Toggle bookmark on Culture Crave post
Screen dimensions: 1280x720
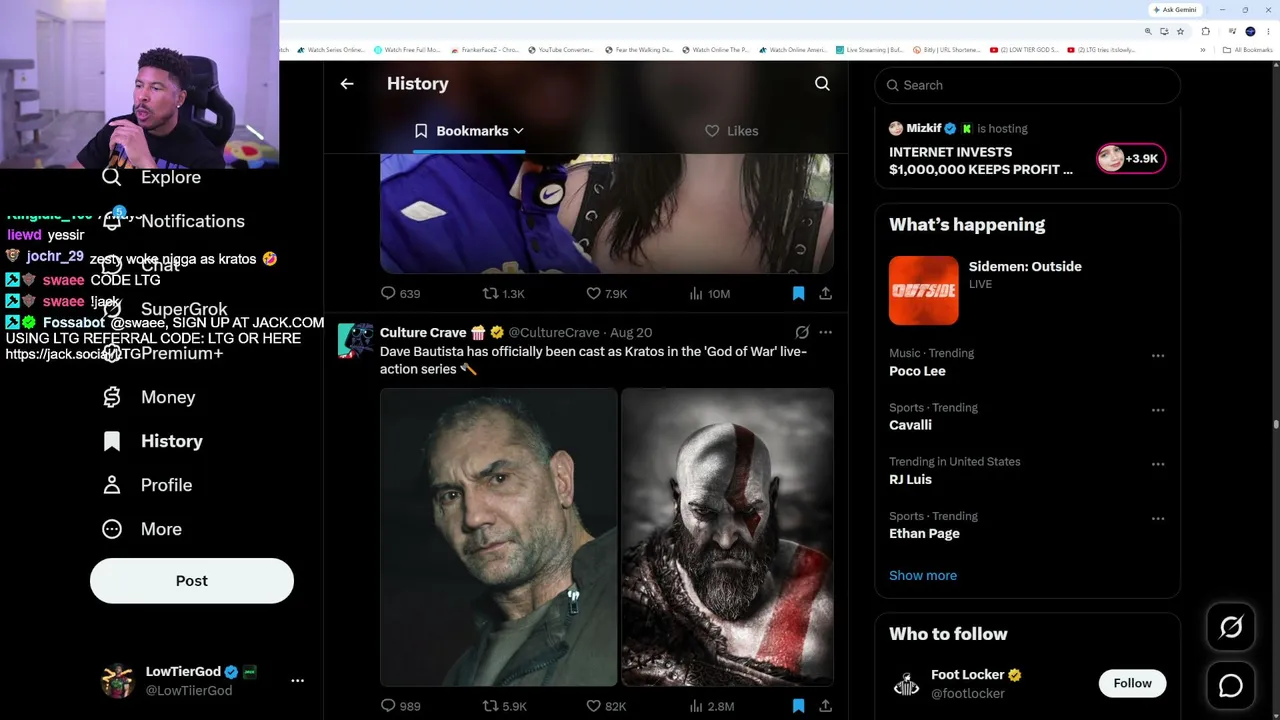[x=798, y=706]
